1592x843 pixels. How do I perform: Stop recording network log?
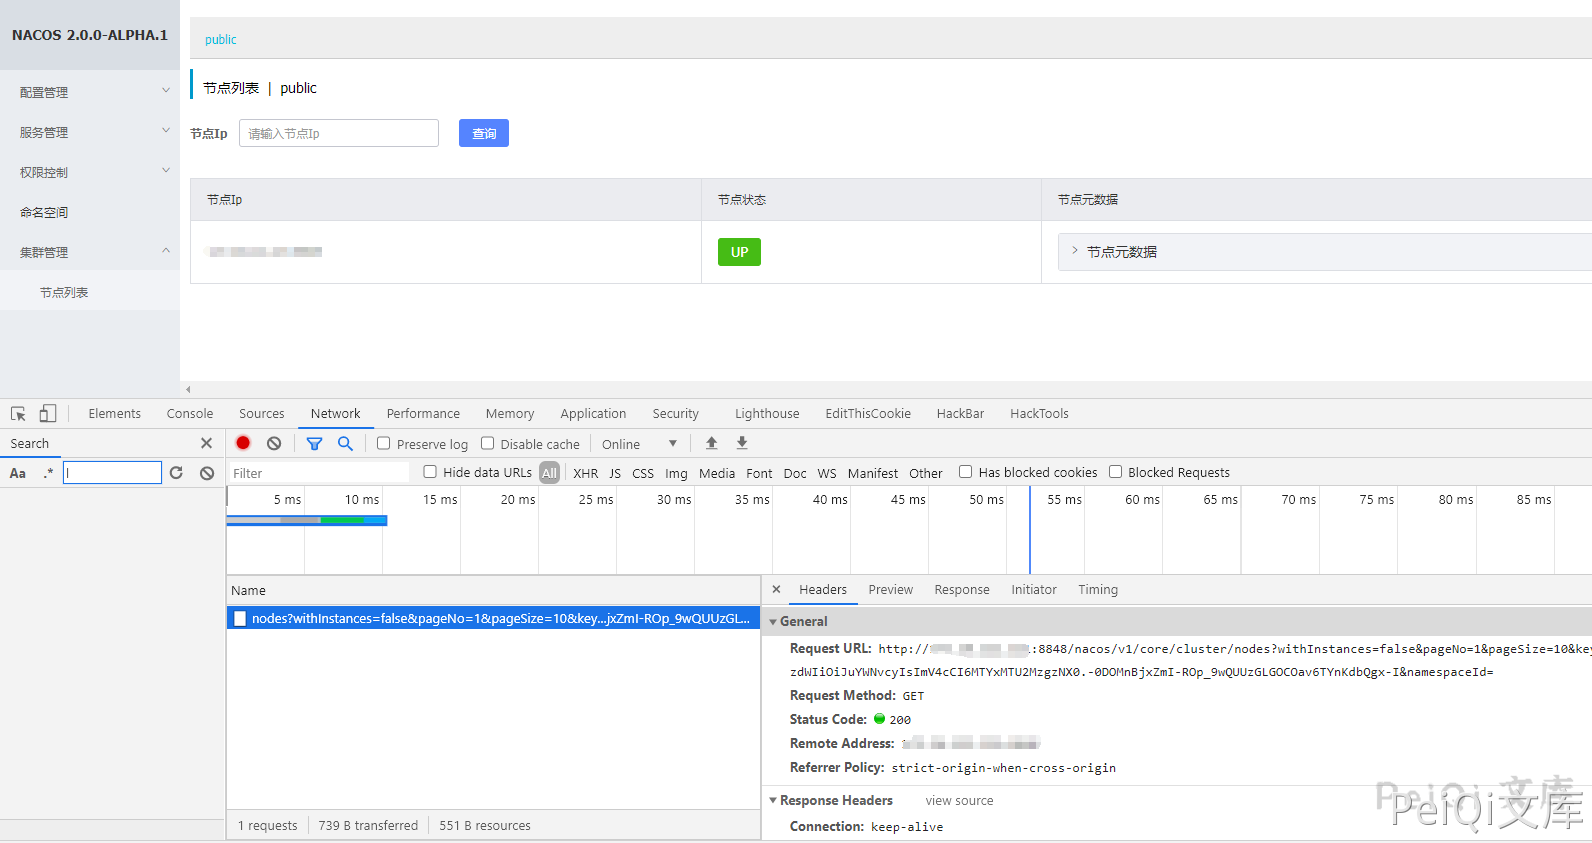243,443
